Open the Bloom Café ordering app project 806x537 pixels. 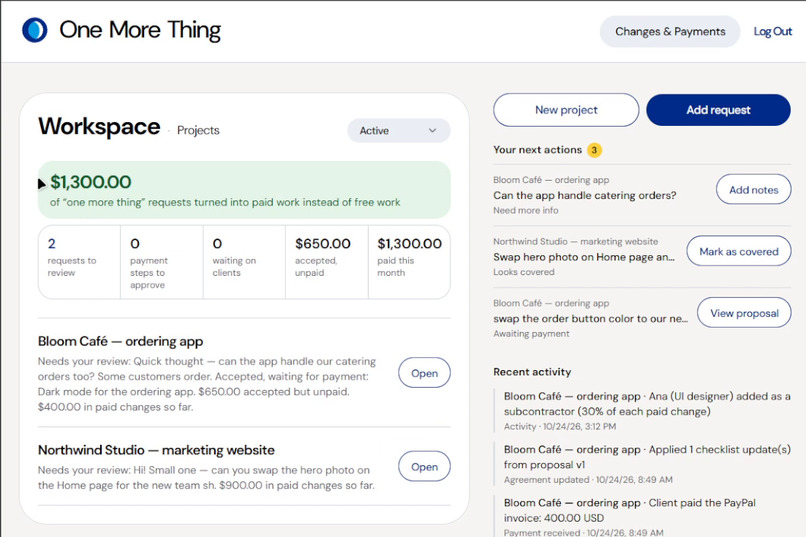tap(424, 373)
